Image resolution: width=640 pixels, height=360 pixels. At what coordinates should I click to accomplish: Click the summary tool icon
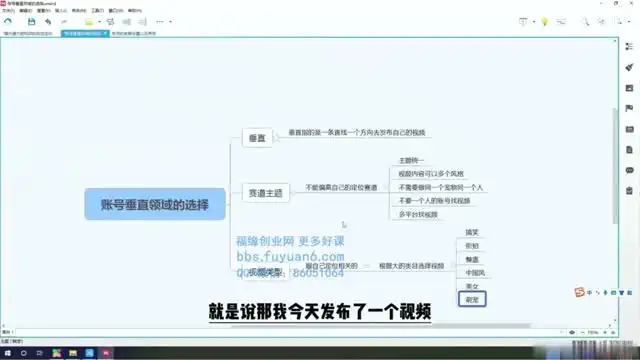pyautogui.click(x=143, y=22)
